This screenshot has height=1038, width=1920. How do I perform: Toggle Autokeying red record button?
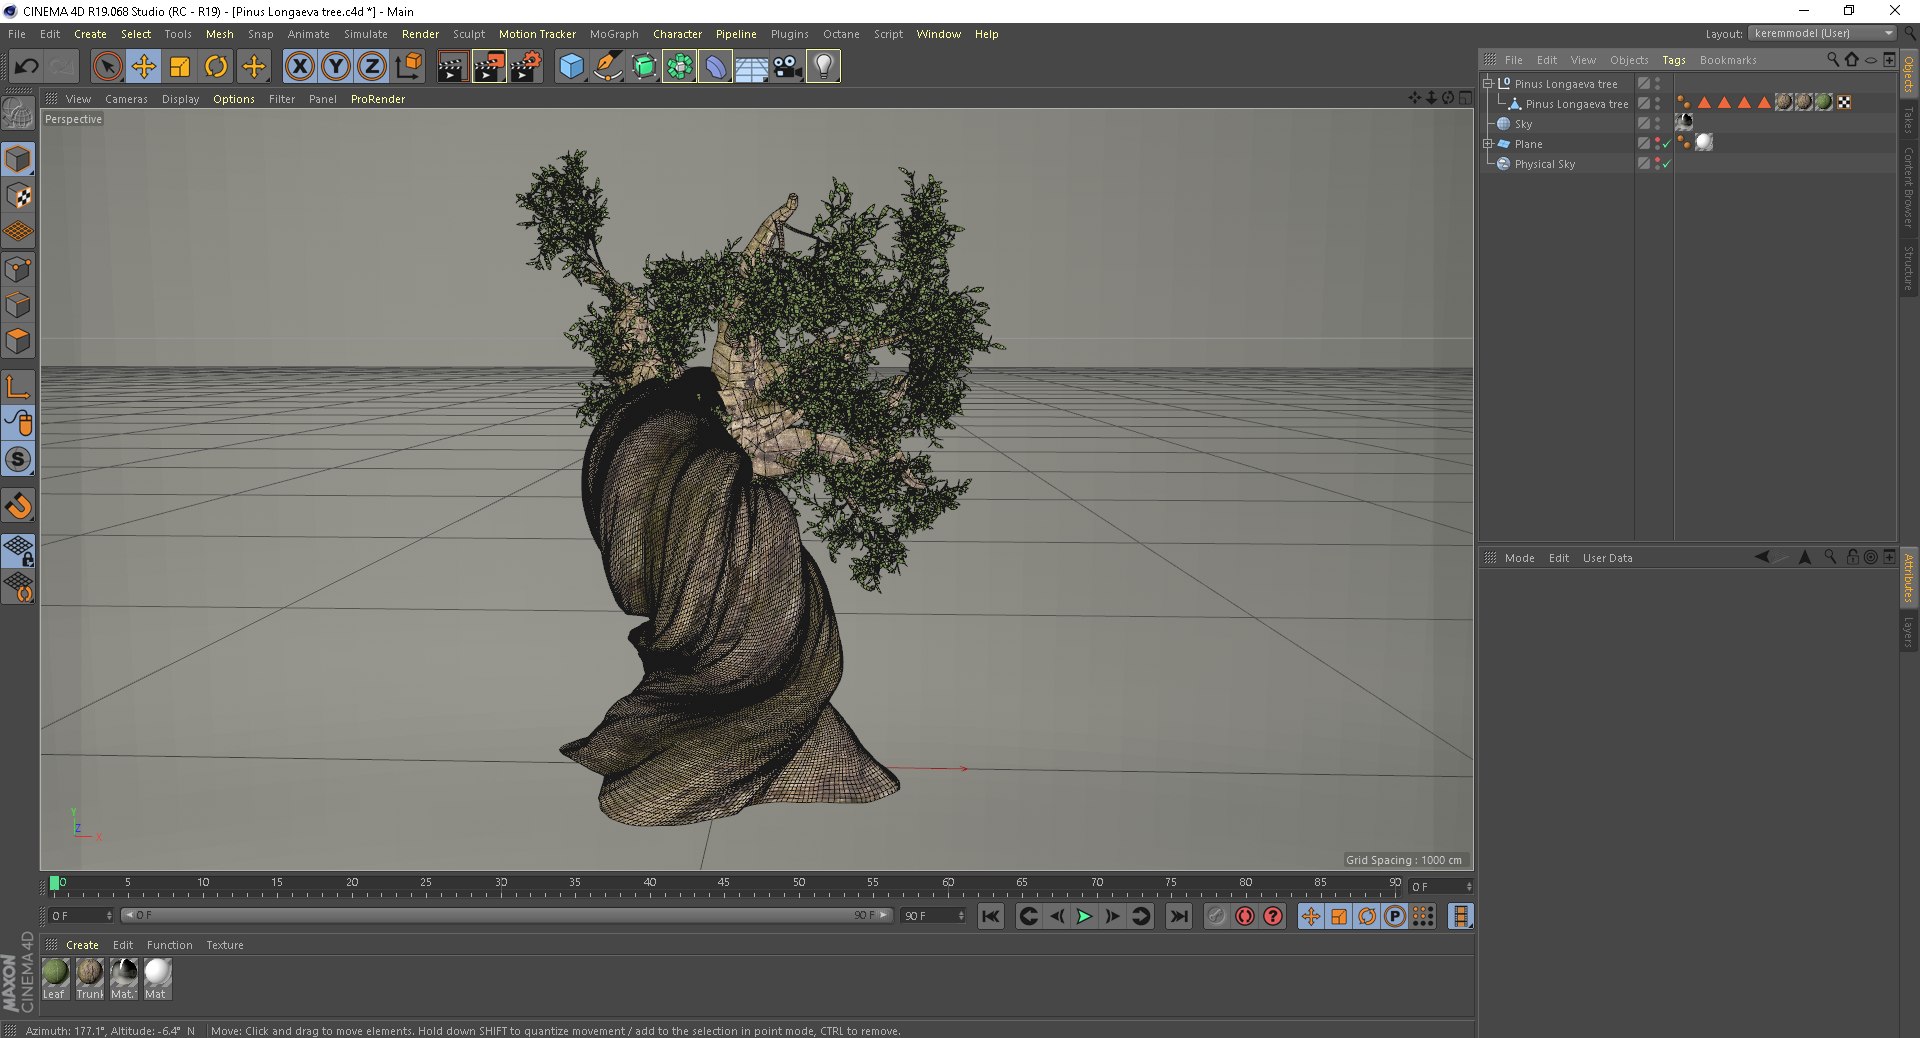point(1244,916)
